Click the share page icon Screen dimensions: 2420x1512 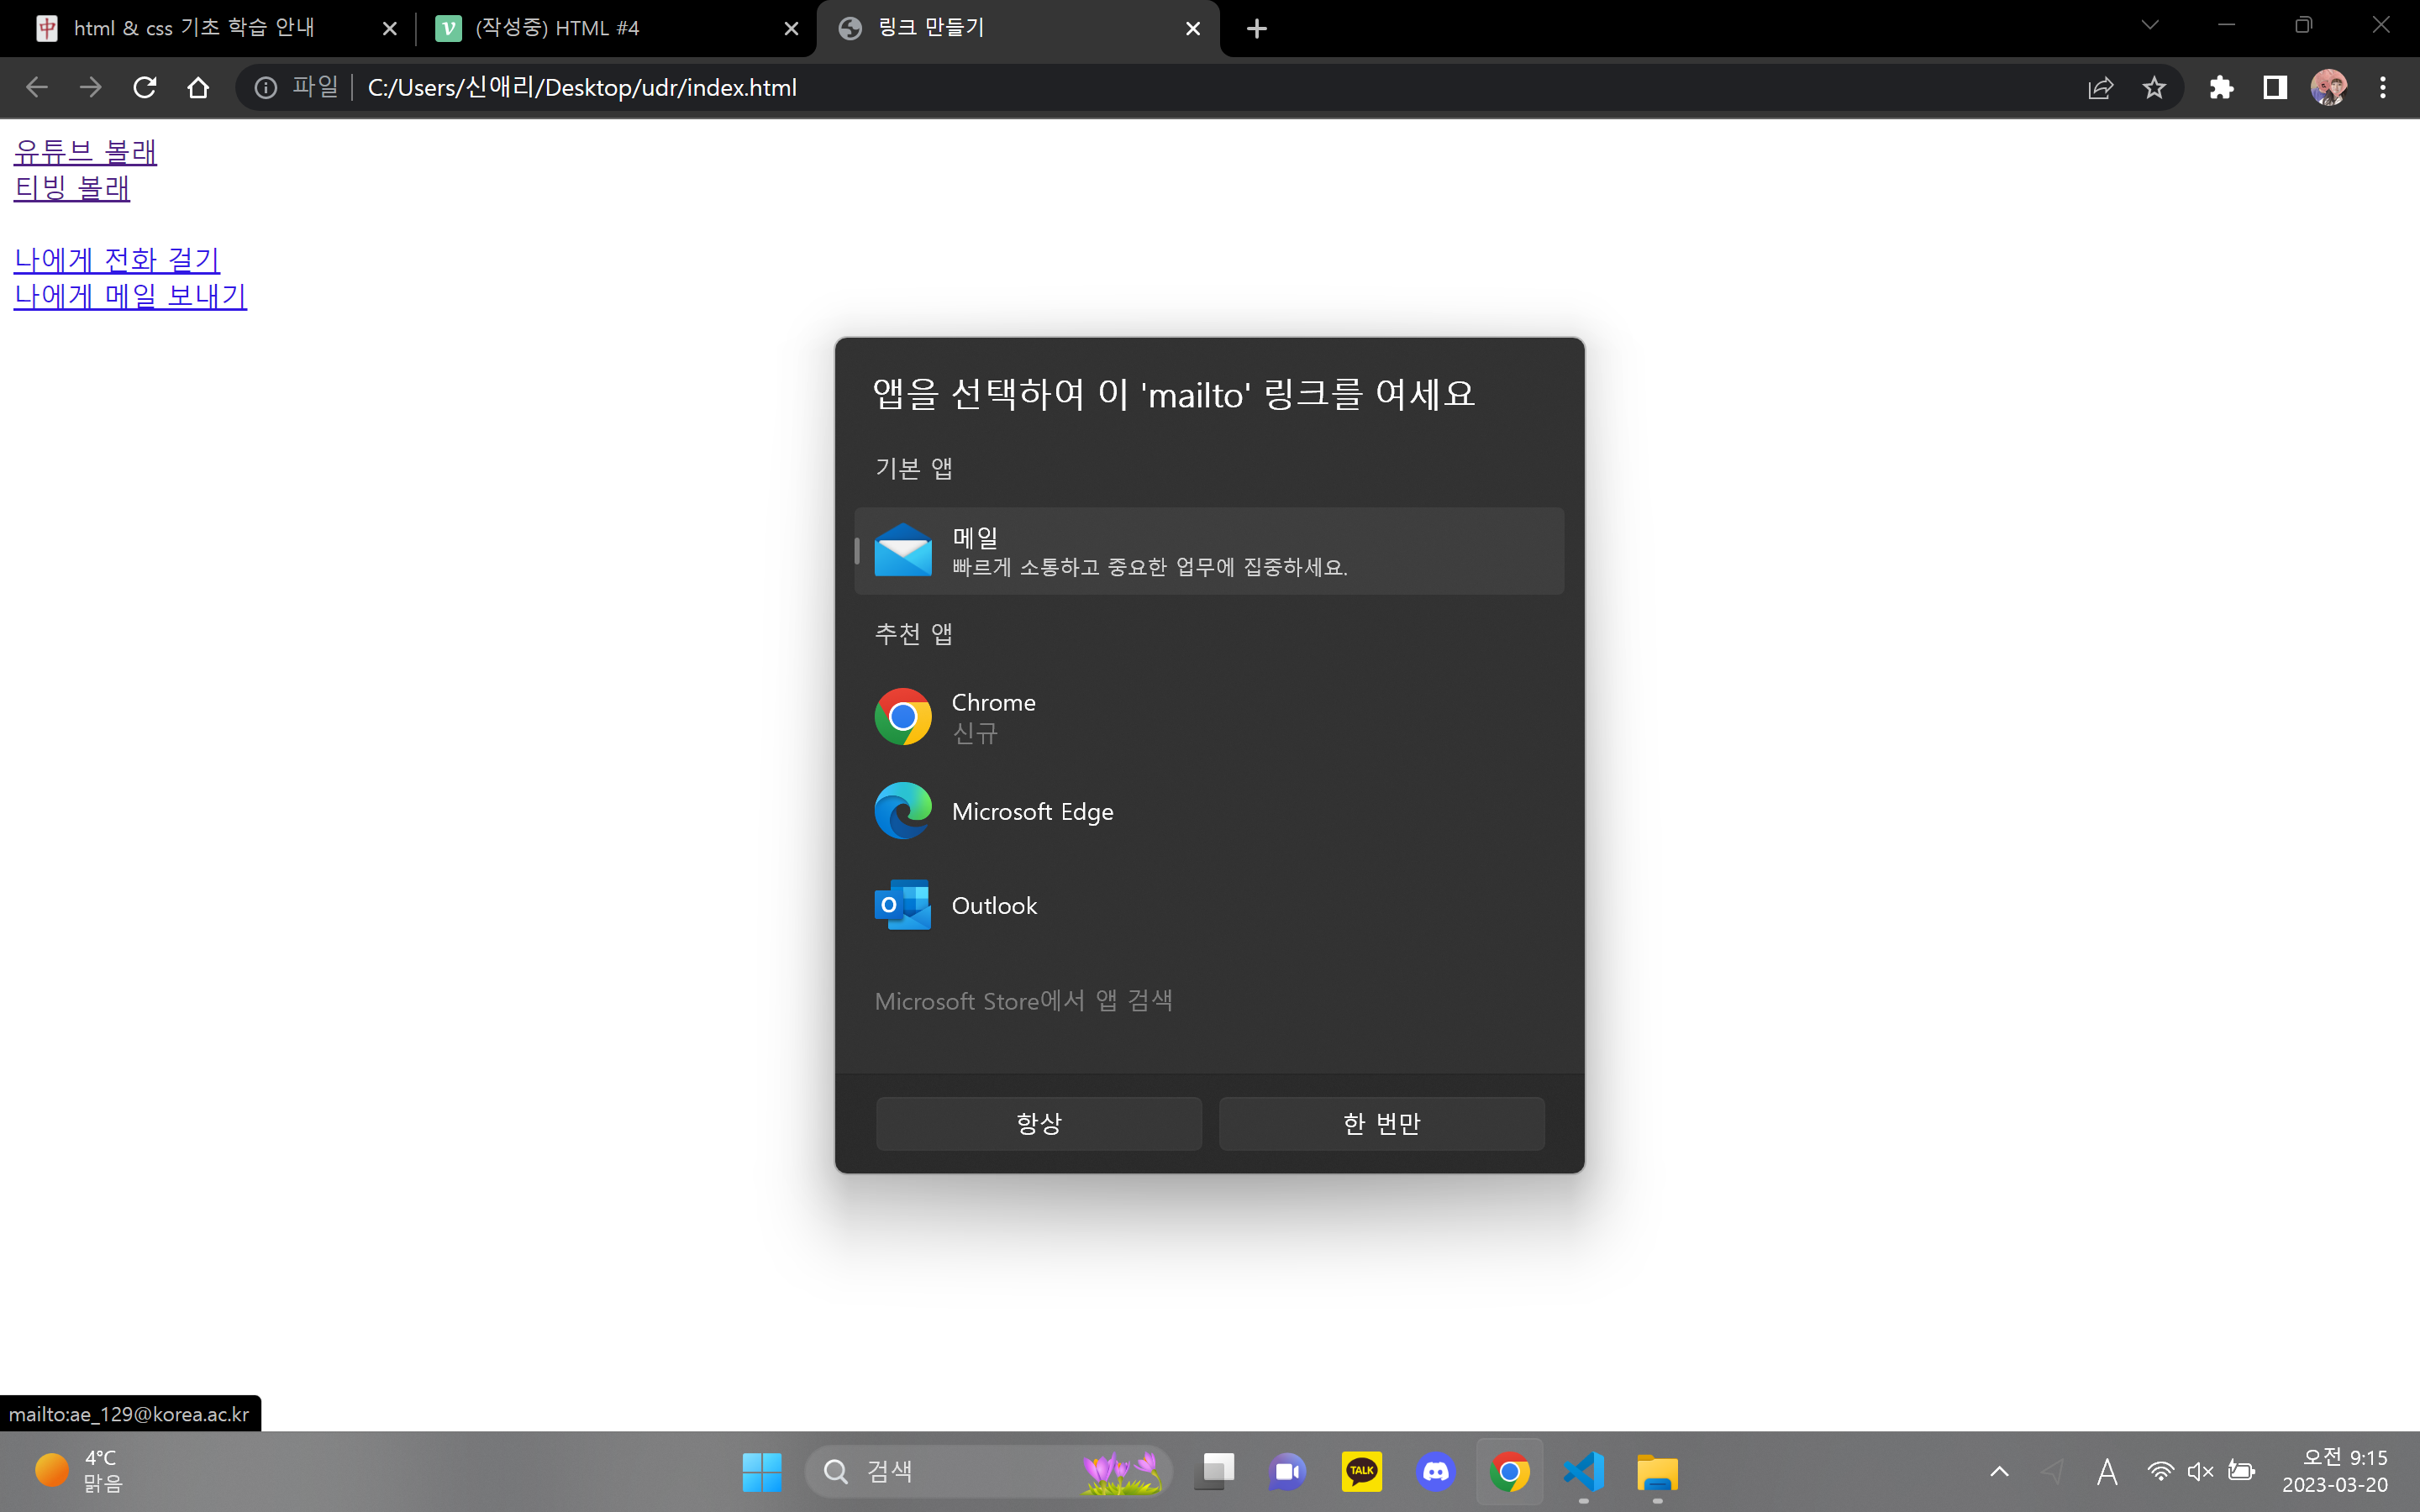pyautogui.click(x=2100, y=88)
